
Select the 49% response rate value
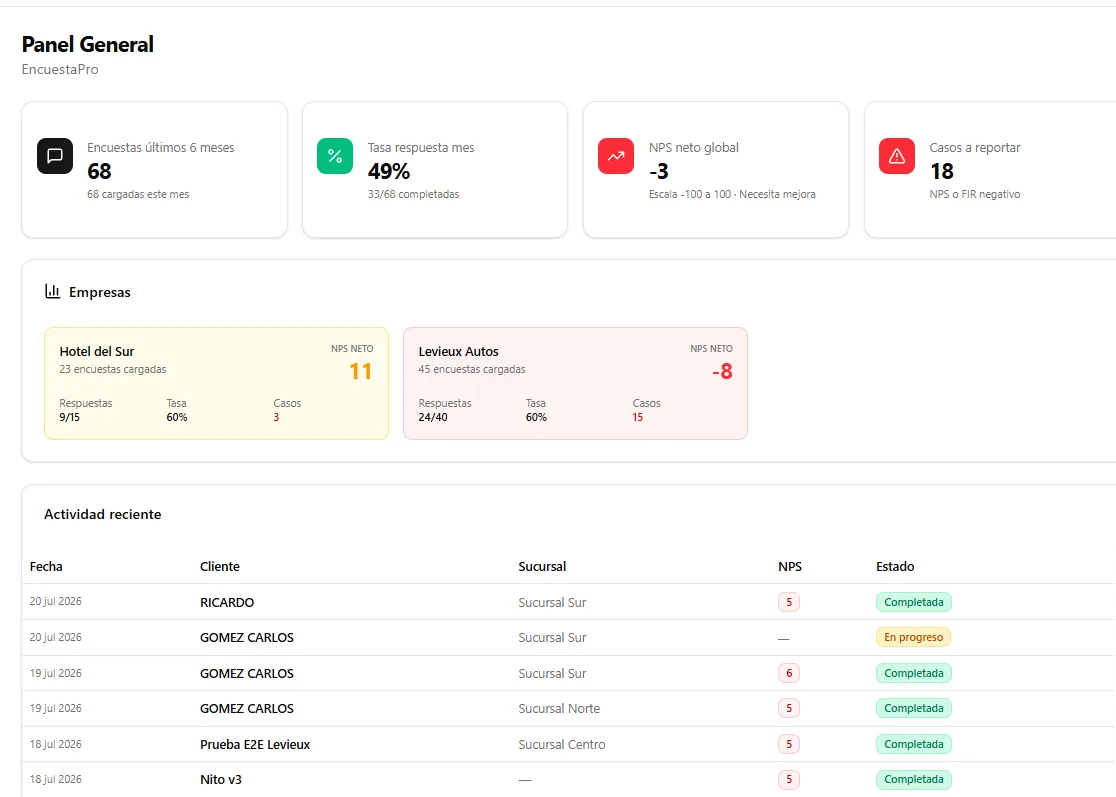389,171
